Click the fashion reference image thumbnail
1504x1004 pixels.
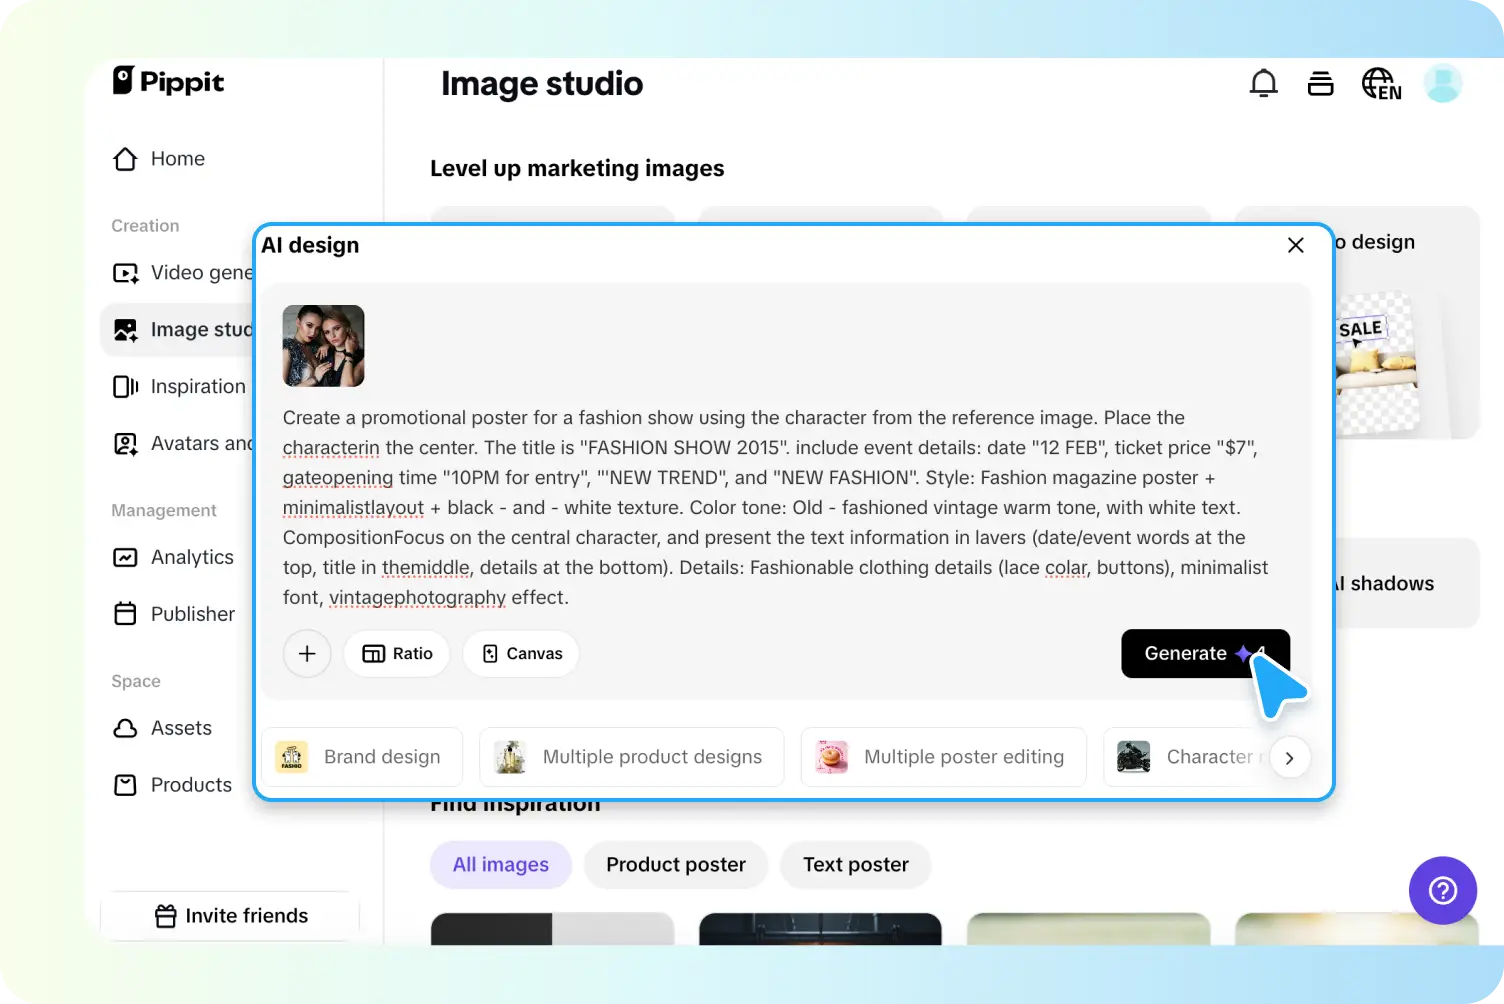[323, 346]
